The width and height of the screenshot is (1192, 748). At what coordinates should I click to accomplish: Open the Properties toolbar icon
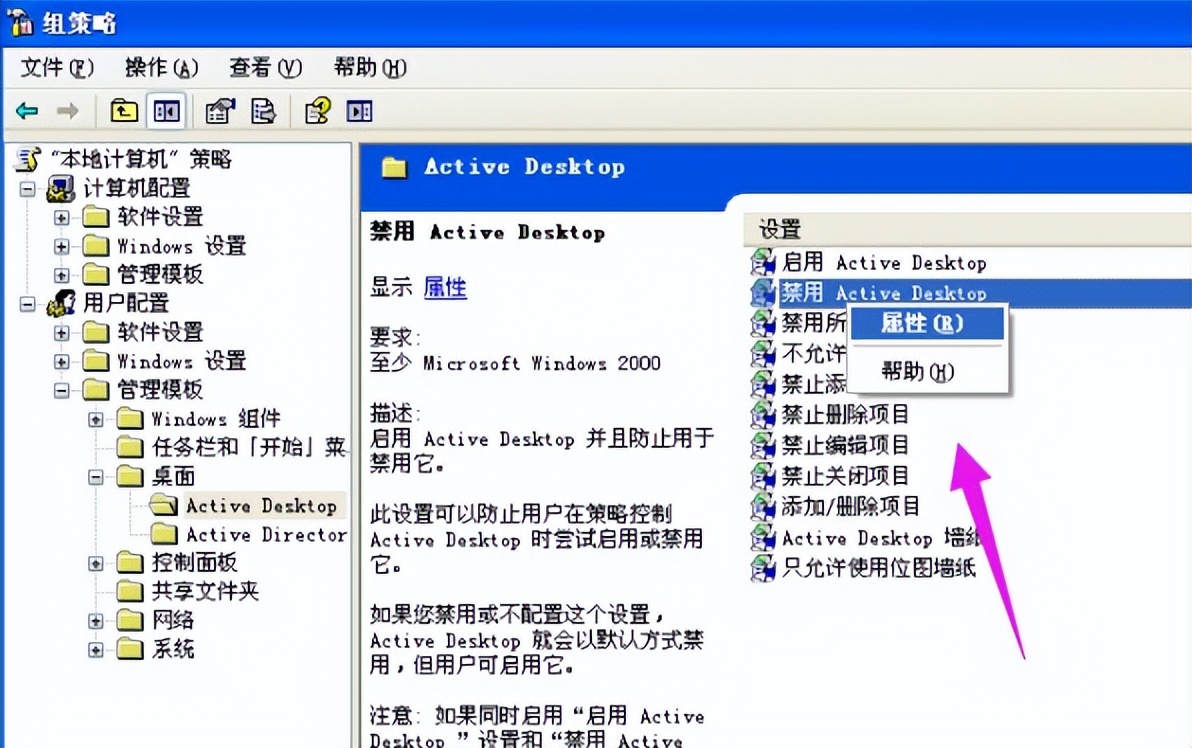point(220,112)
